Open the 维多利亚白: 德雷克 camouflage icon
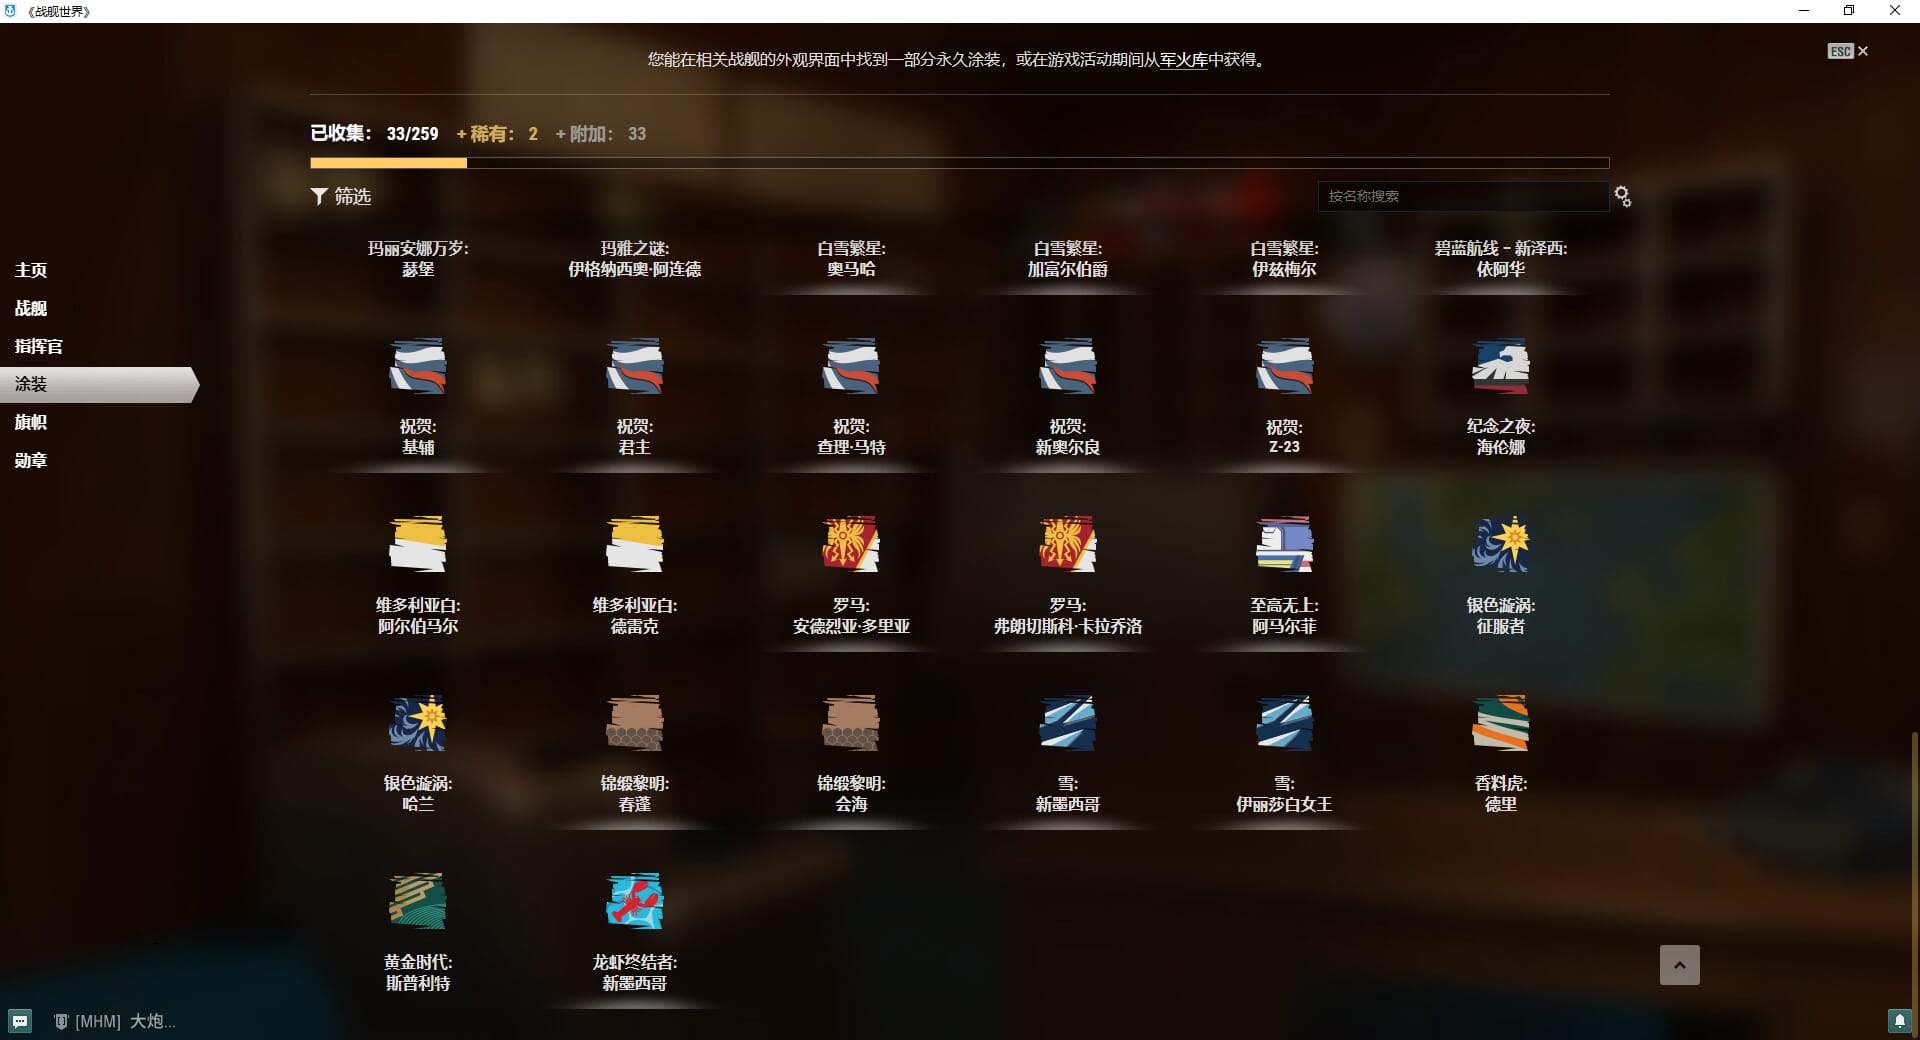Screen dimensions: 1920x1040 (x=634, y=544)
